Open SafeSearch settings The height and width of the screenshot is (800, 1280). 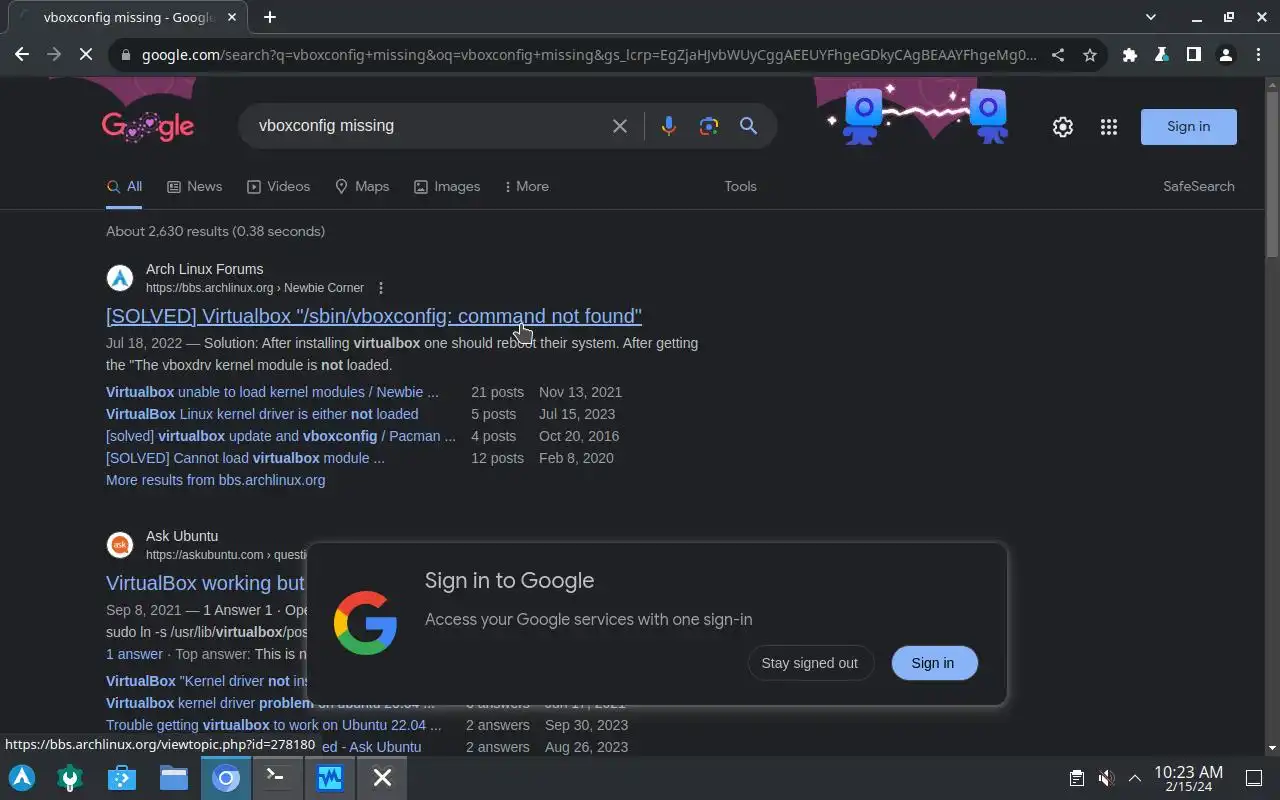[1198, 187]
